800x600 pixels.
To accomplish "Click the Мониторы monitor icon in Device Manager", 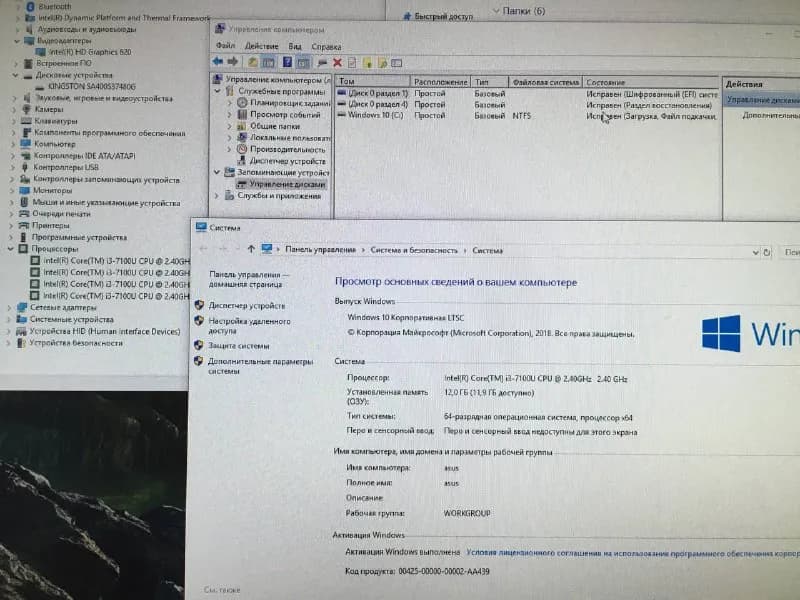I will (x=24, y=190).
